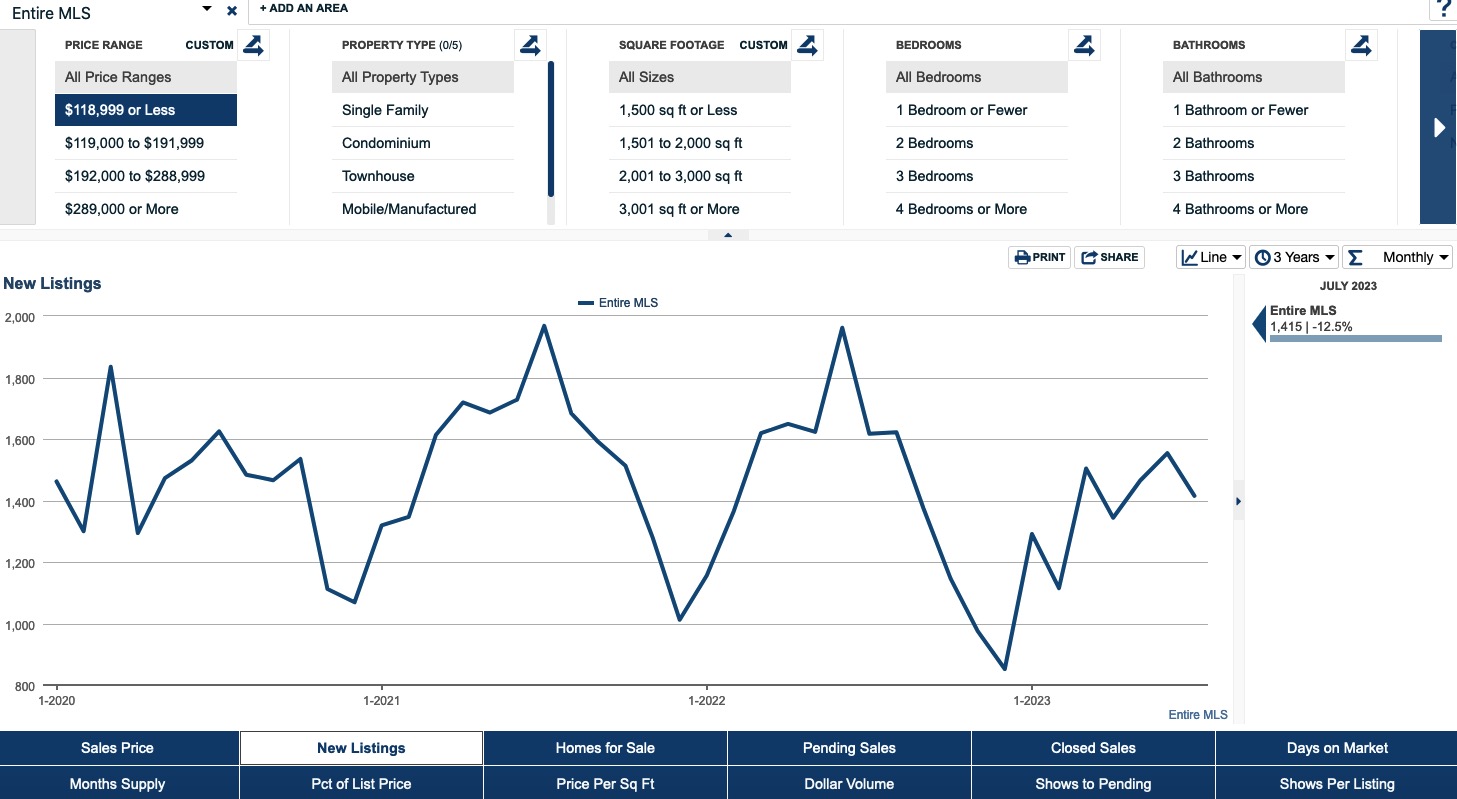Click the Bedrooms breakout chart icon
This screenshot has height=799, width=1457.
(x=1084, y=45)
